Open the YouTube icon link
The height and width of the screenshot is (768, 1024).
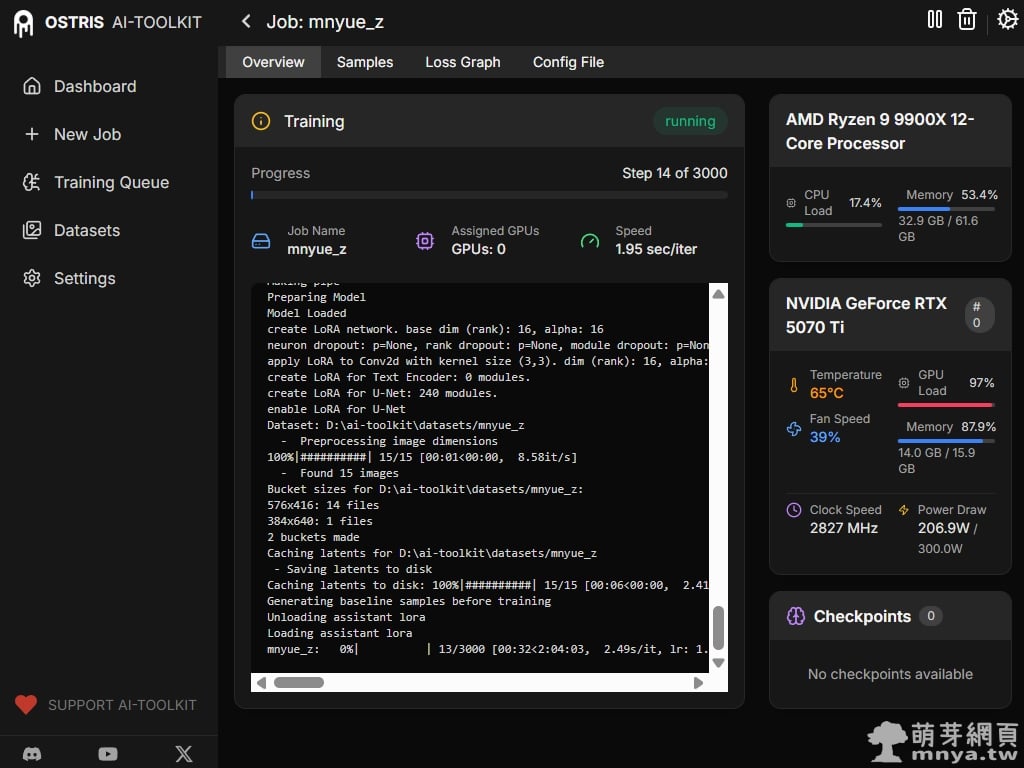108,754
